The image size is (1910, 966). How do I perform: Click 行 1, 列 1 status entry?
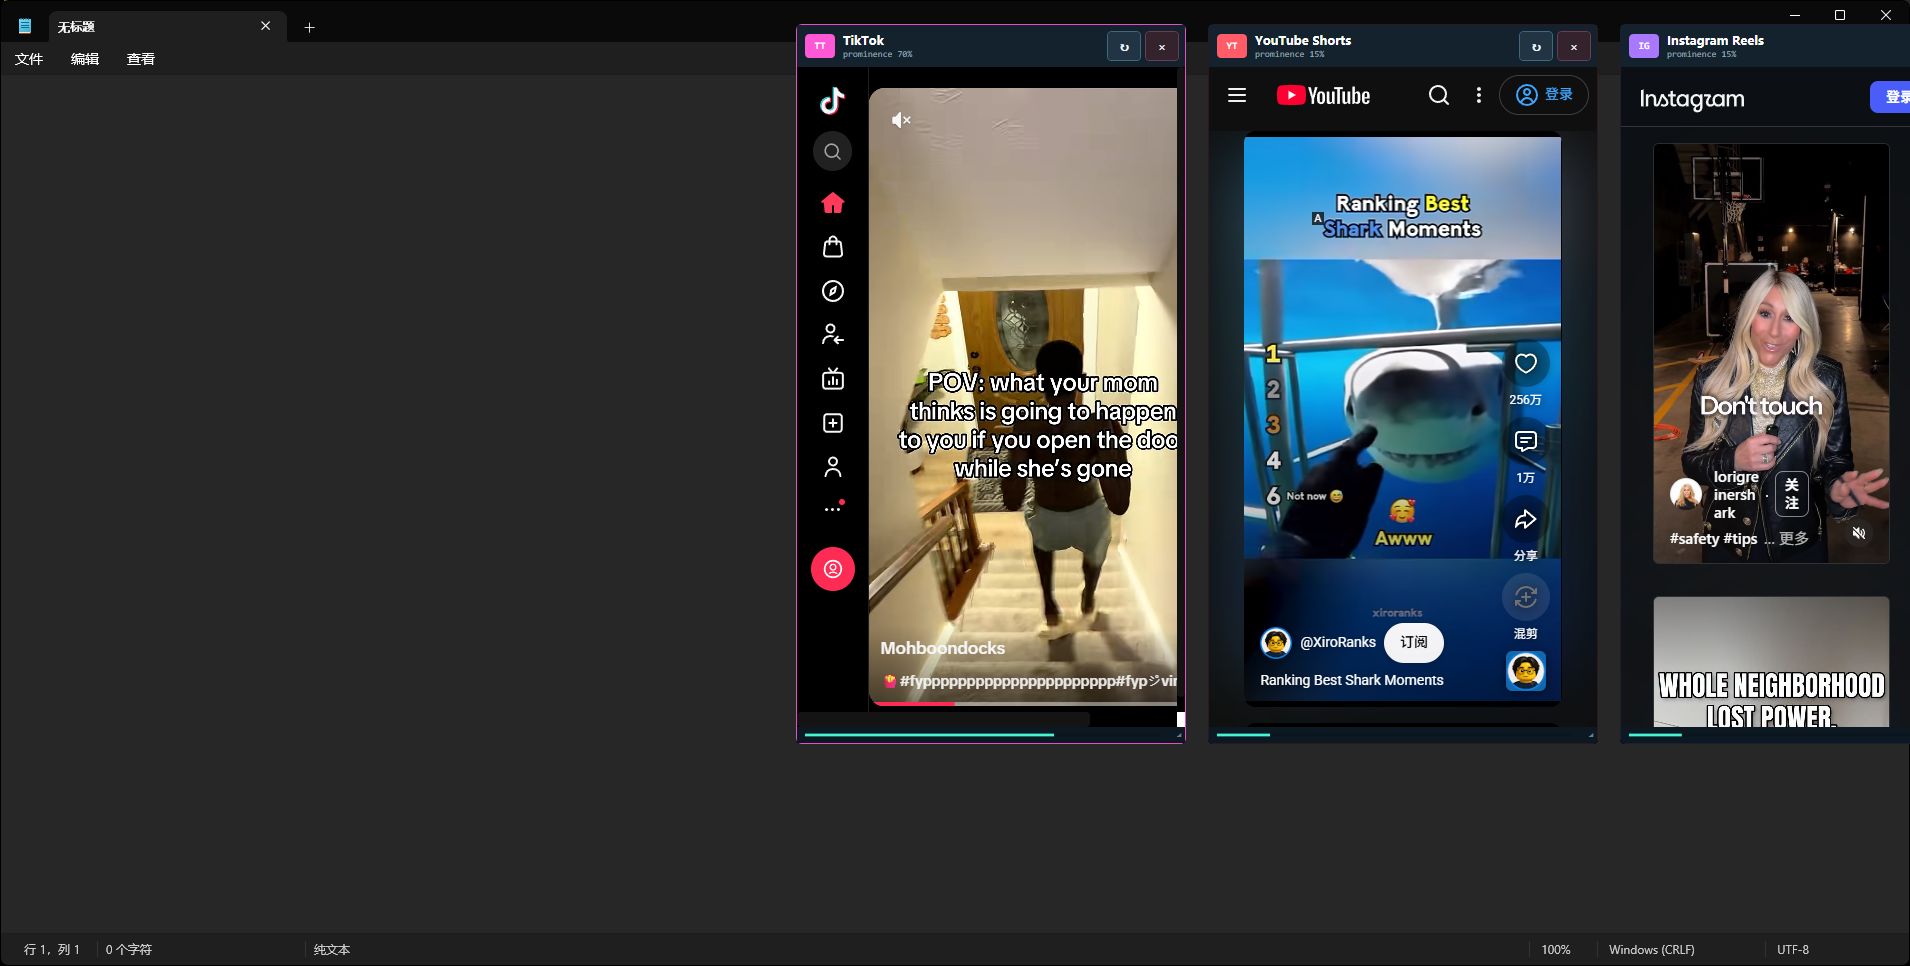pos(52,950)
